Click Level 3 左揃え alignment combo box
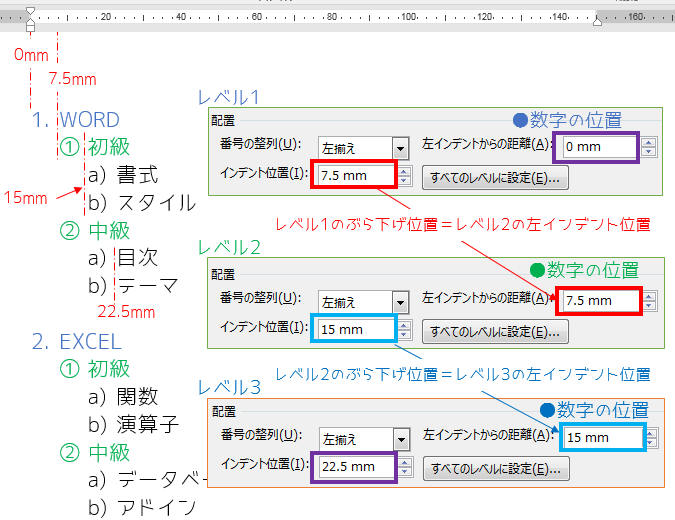Image resolution: width=675 pixels, height=520 pixels. (364, 440)
